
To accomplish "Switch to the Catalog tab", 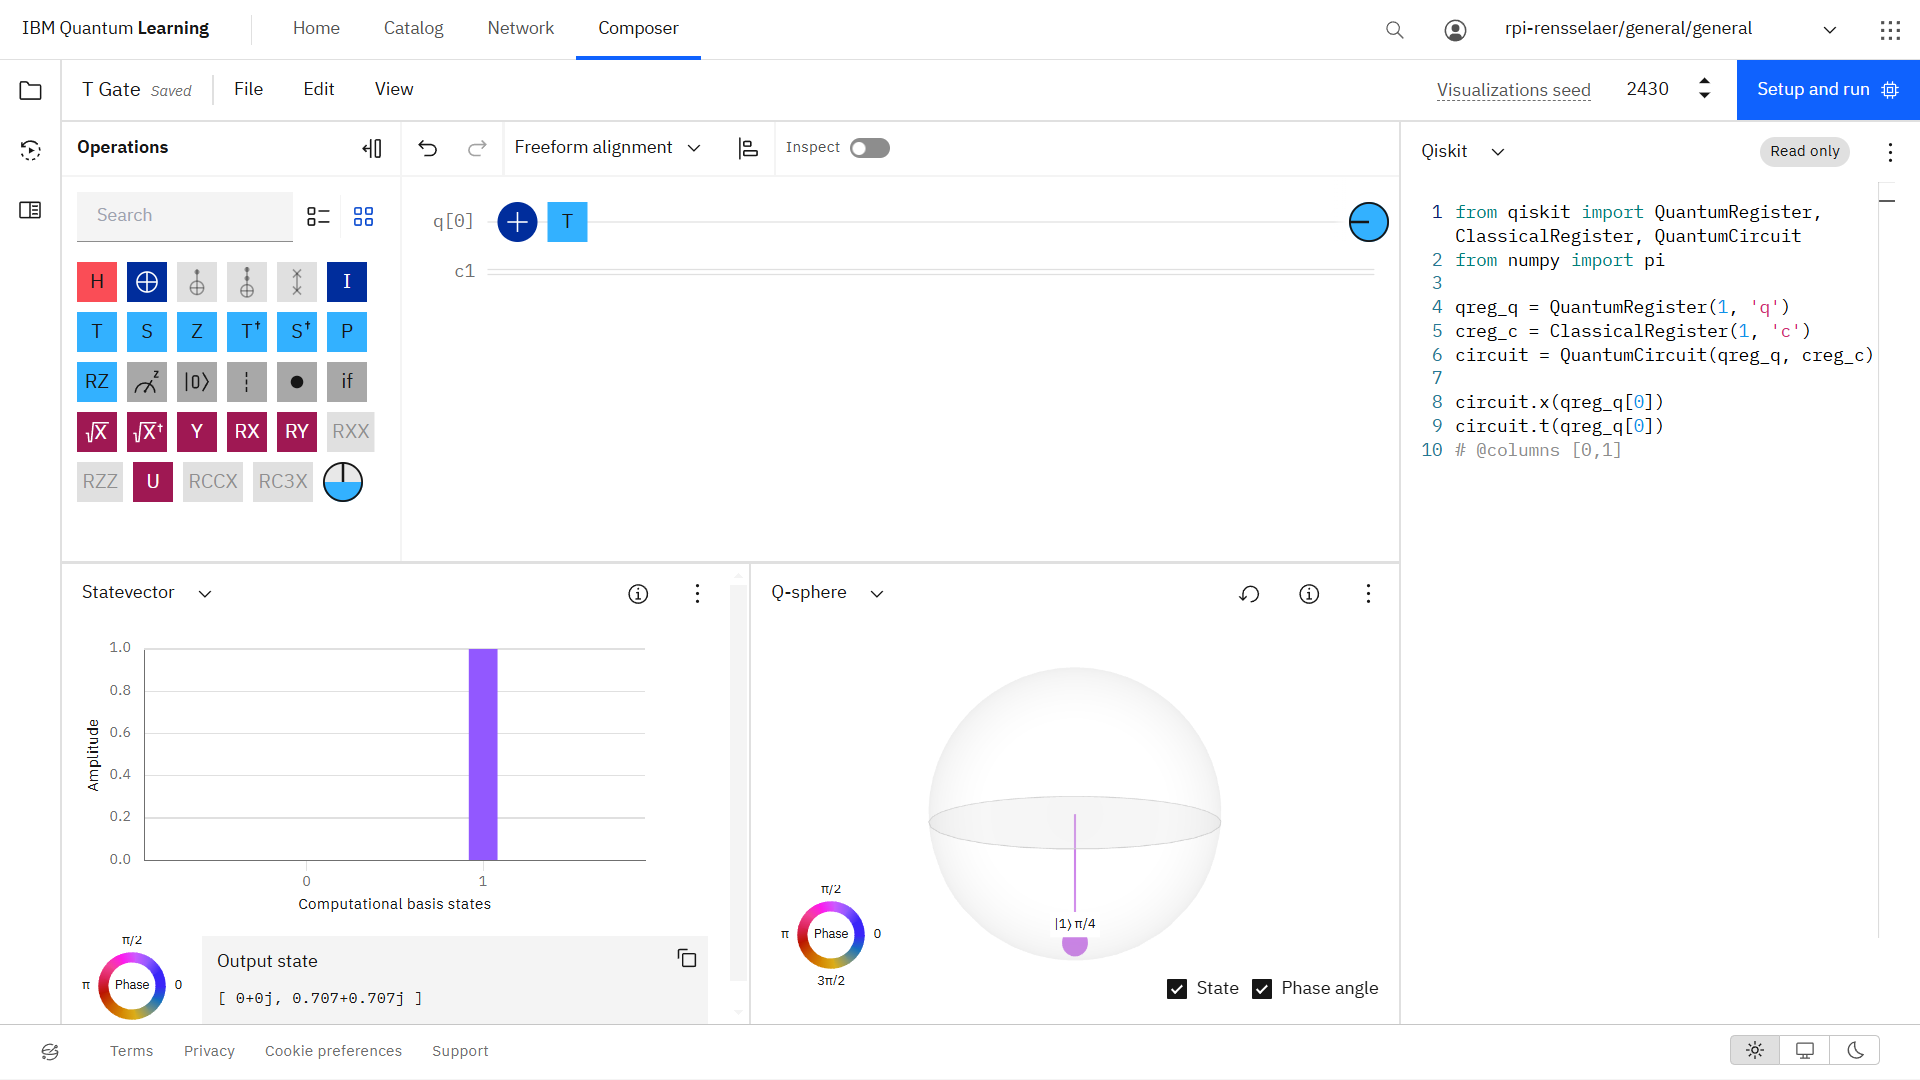I will tap(413, 29).
